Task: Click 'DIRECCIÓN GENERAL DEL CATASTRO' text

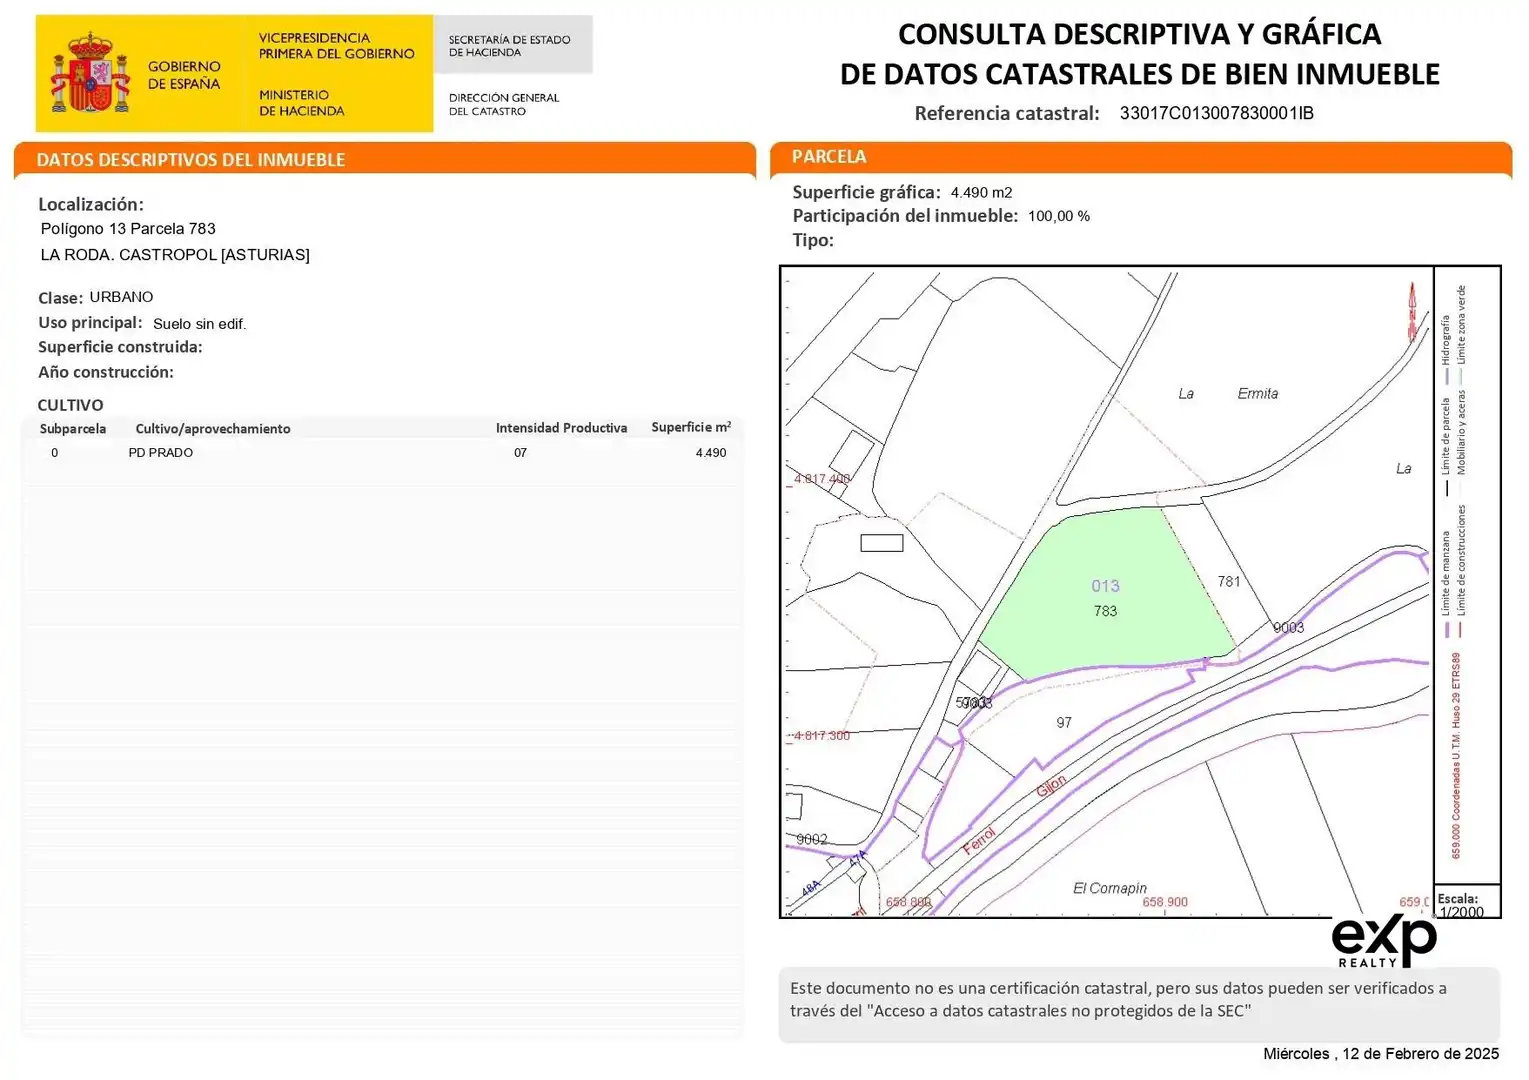Action: point(504,104)
